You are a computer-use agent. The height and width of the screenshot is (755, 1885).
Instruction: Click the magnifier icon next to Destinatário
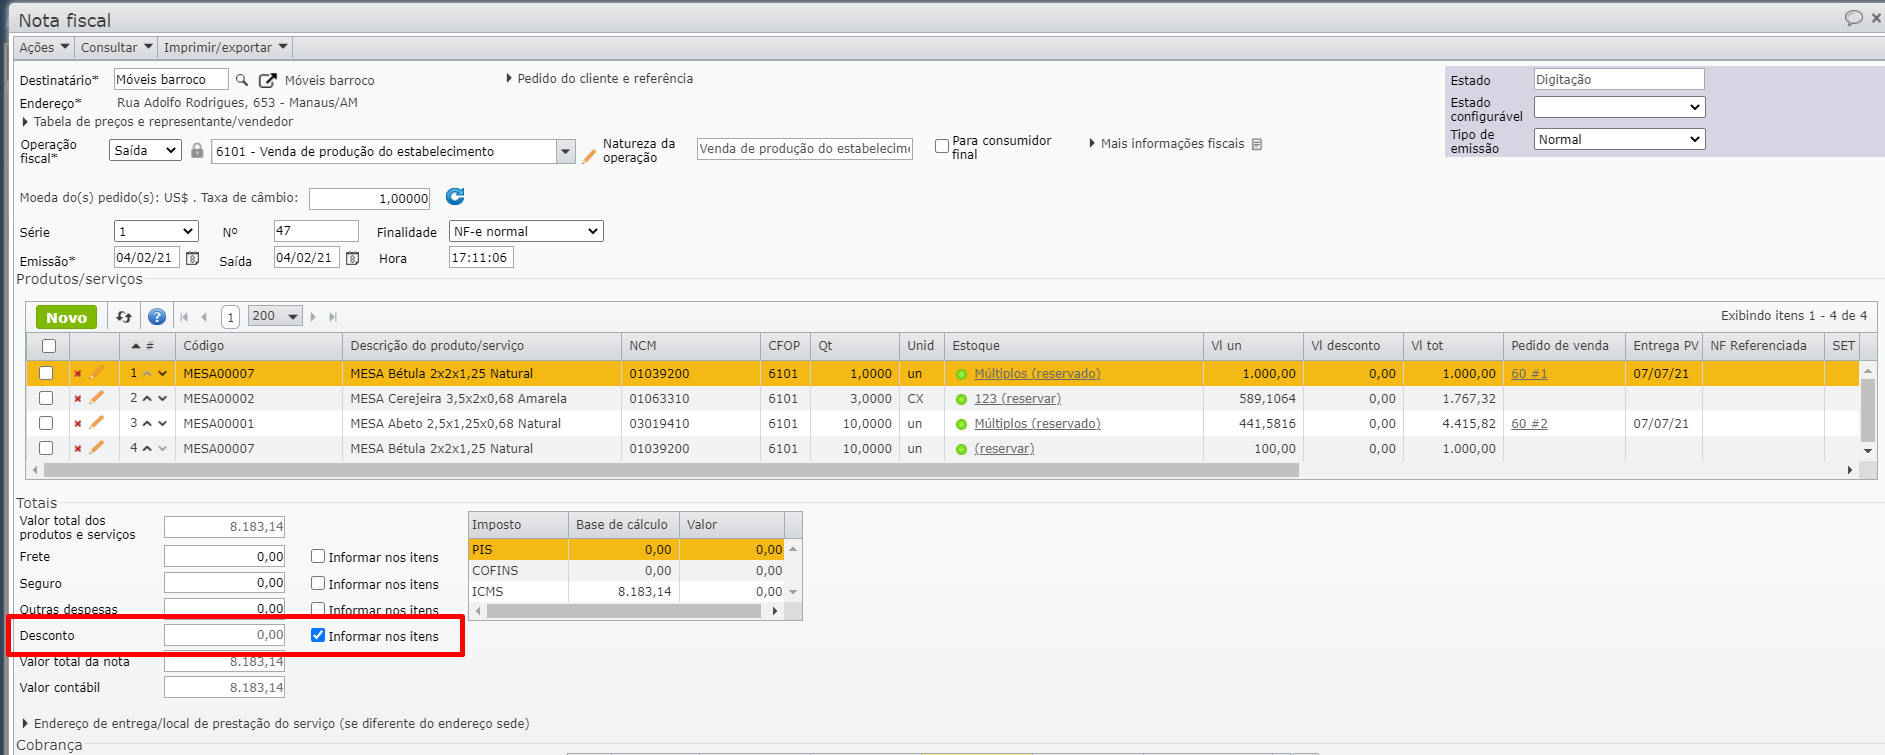(241, 80)
